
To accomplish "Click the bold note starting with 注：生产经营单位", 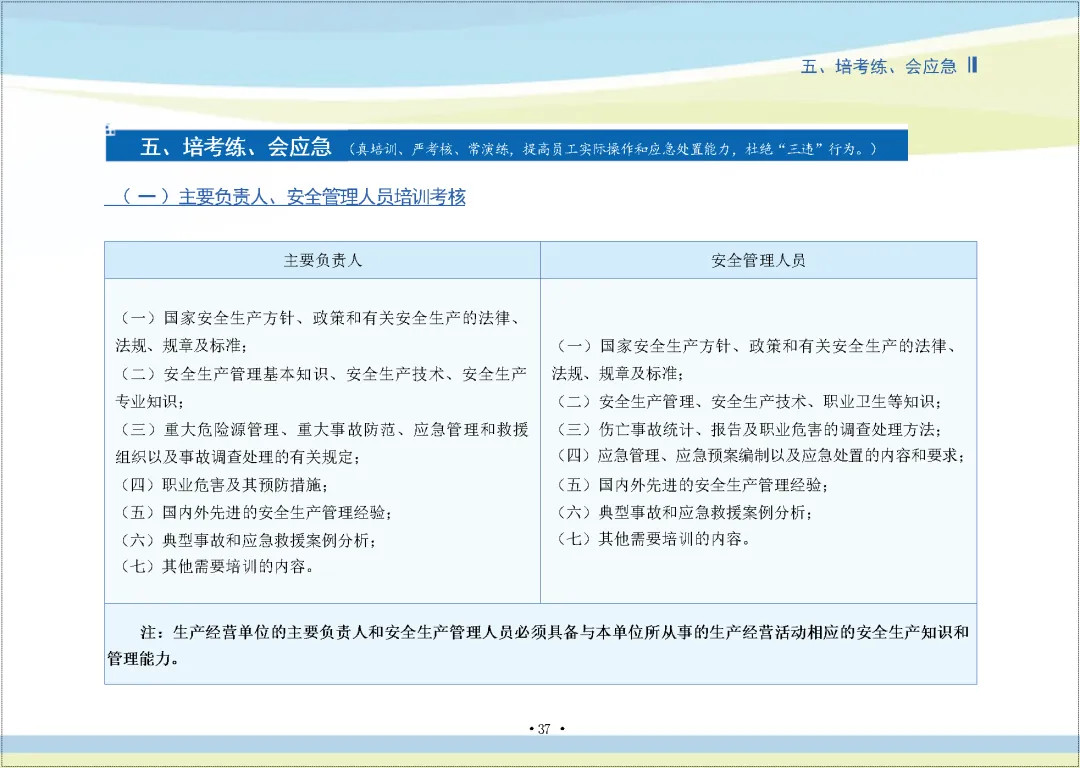I will tap(538, 645).
